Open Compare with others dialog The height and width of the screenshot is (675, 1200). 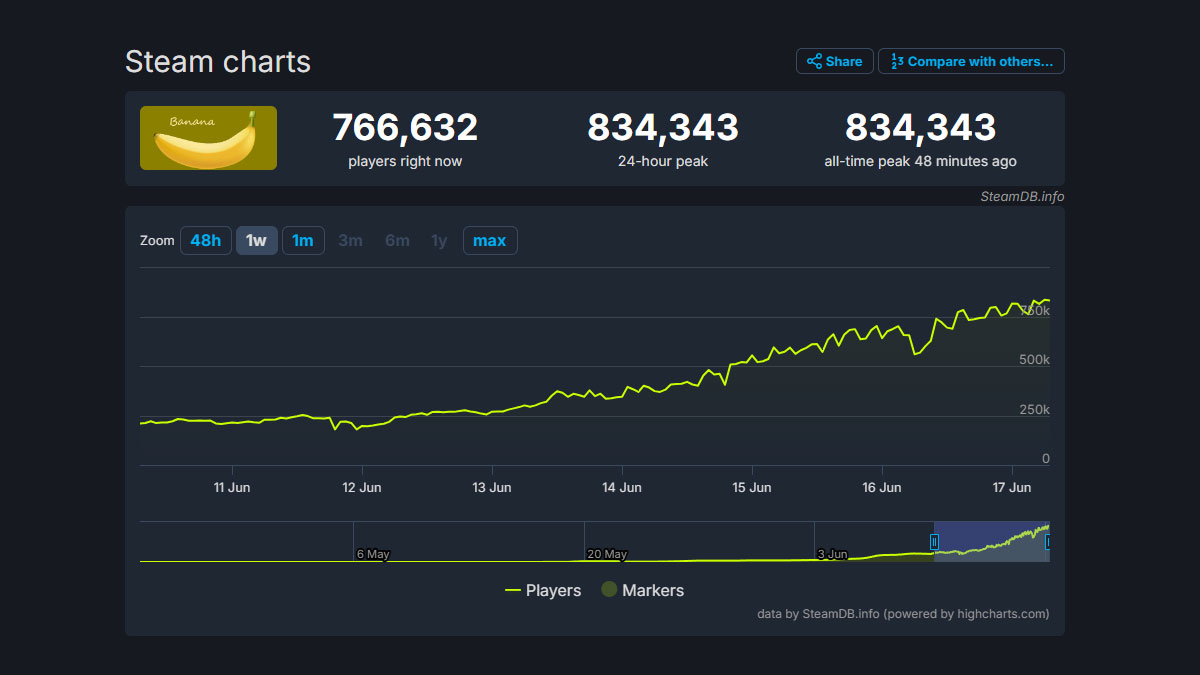[x=970, y=60]
